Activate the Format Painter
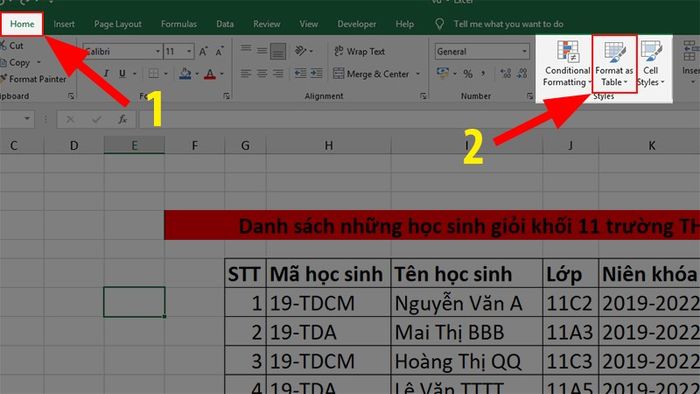This screenshot has width=700, height=394. [x=33, y=79]
